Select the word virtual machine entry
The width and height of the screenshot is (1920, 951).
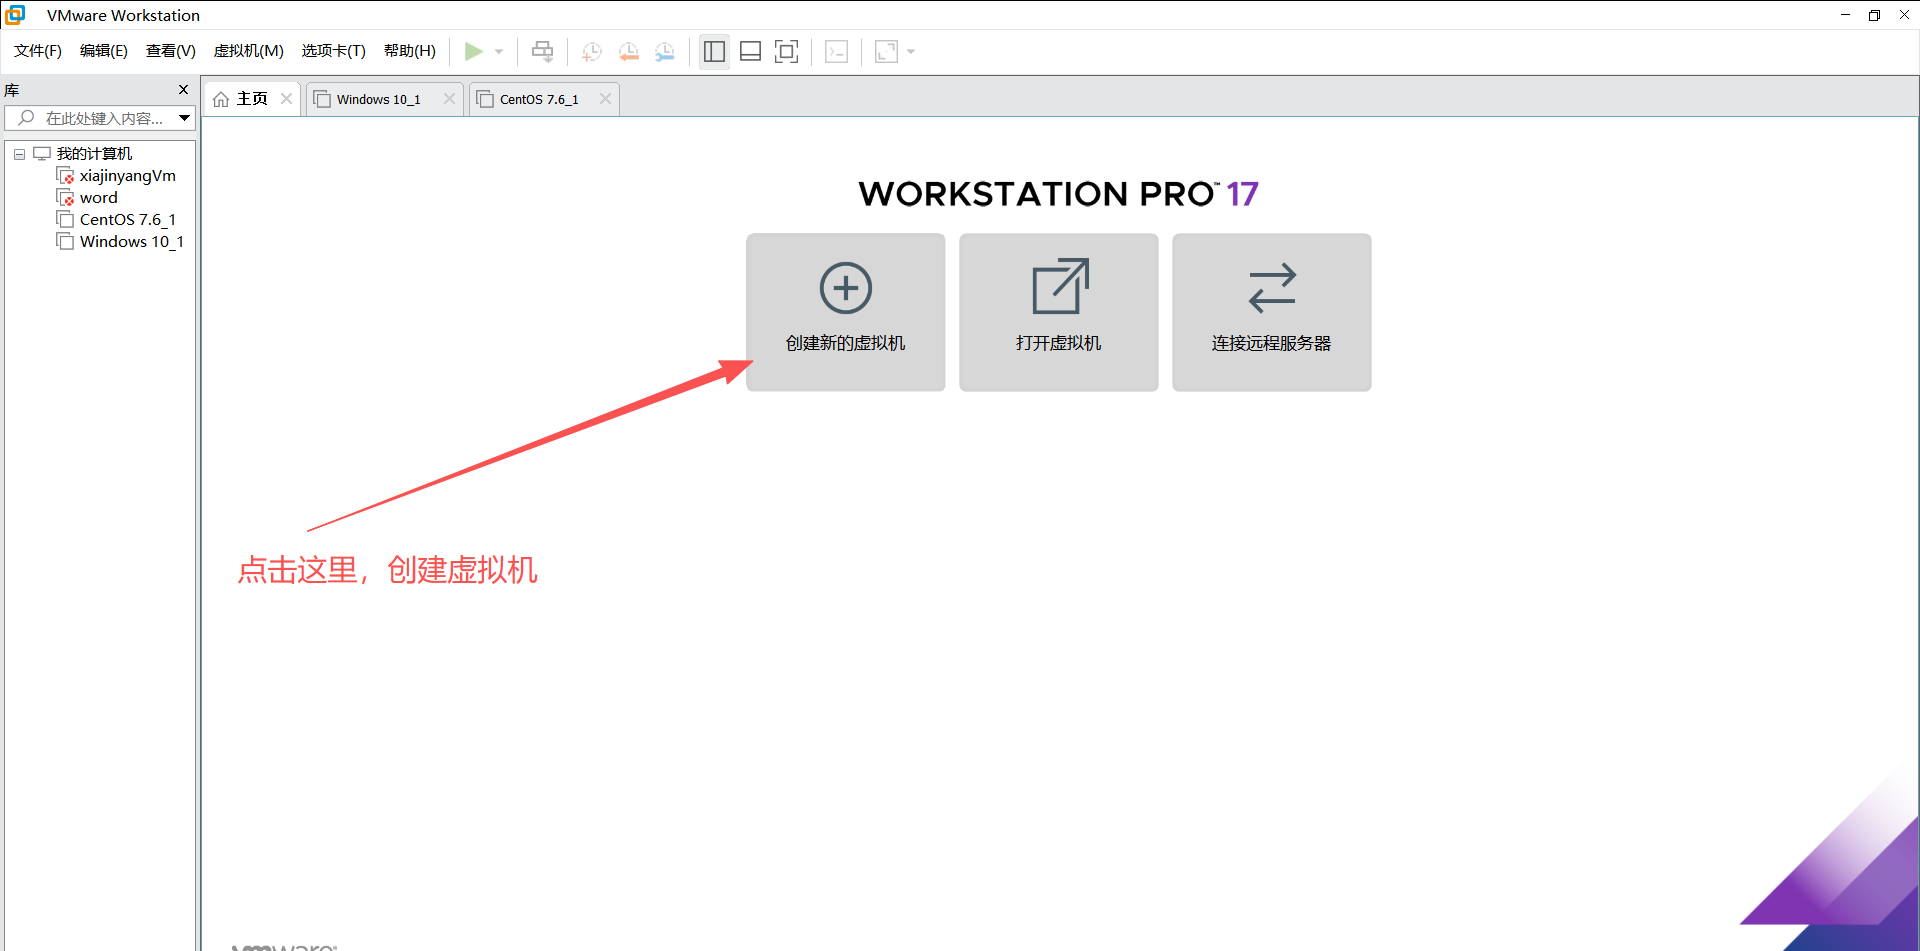[x=98, y=198]
